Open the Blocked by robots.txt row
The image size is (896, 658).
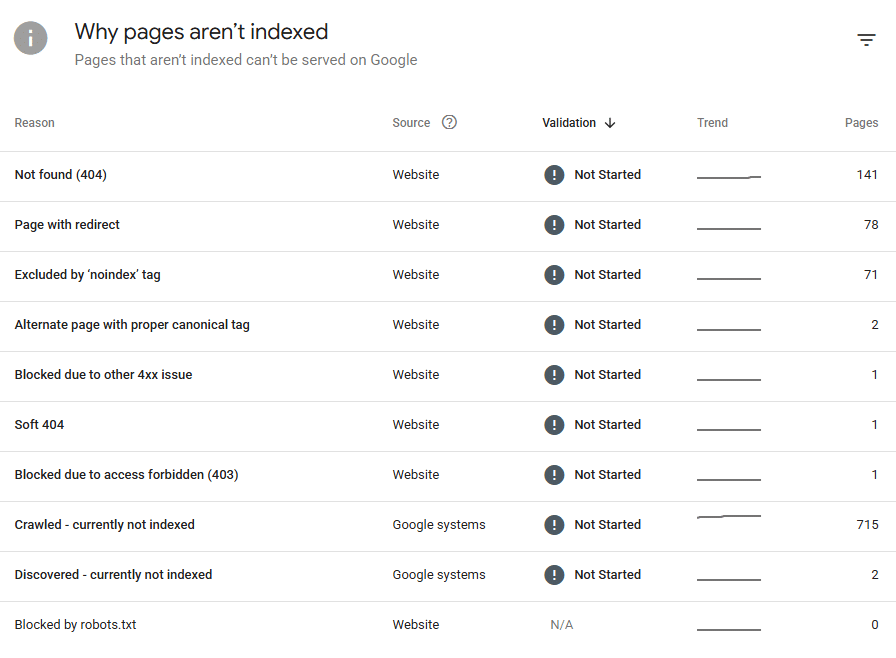[448, 626]
